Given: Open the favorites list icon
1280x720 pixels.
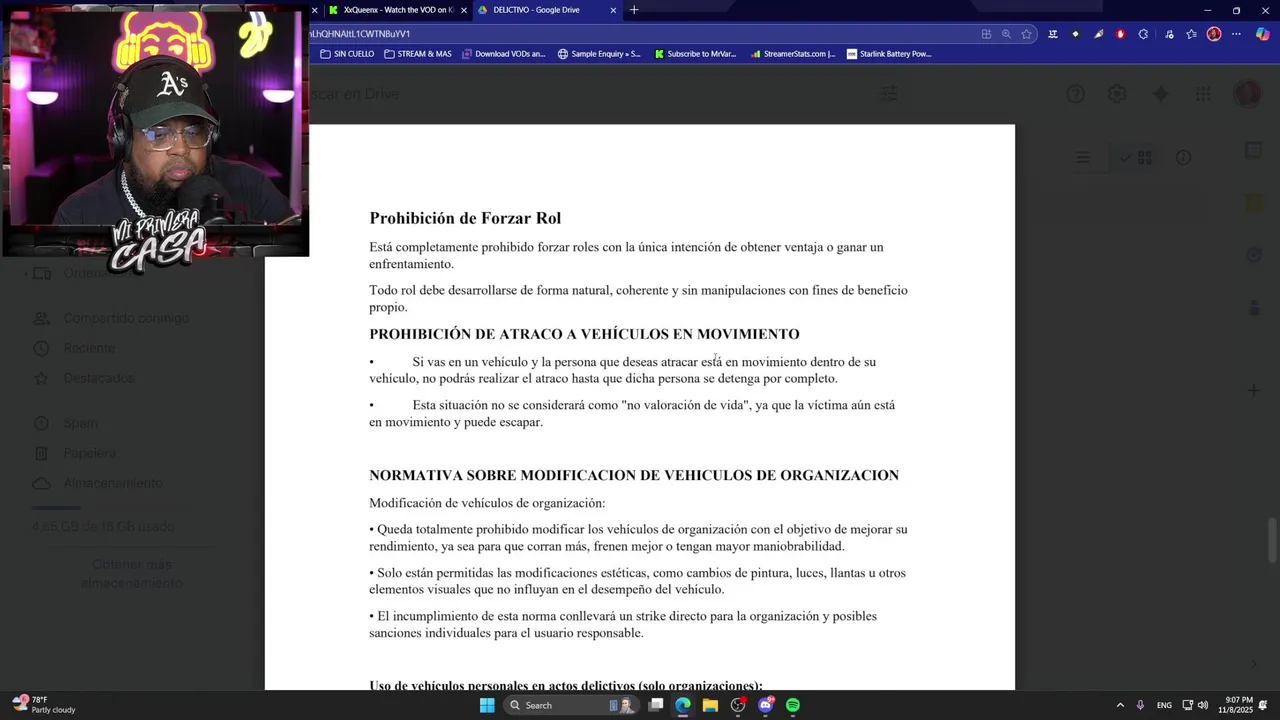Looking at the screenshot, I should 1191,34.
